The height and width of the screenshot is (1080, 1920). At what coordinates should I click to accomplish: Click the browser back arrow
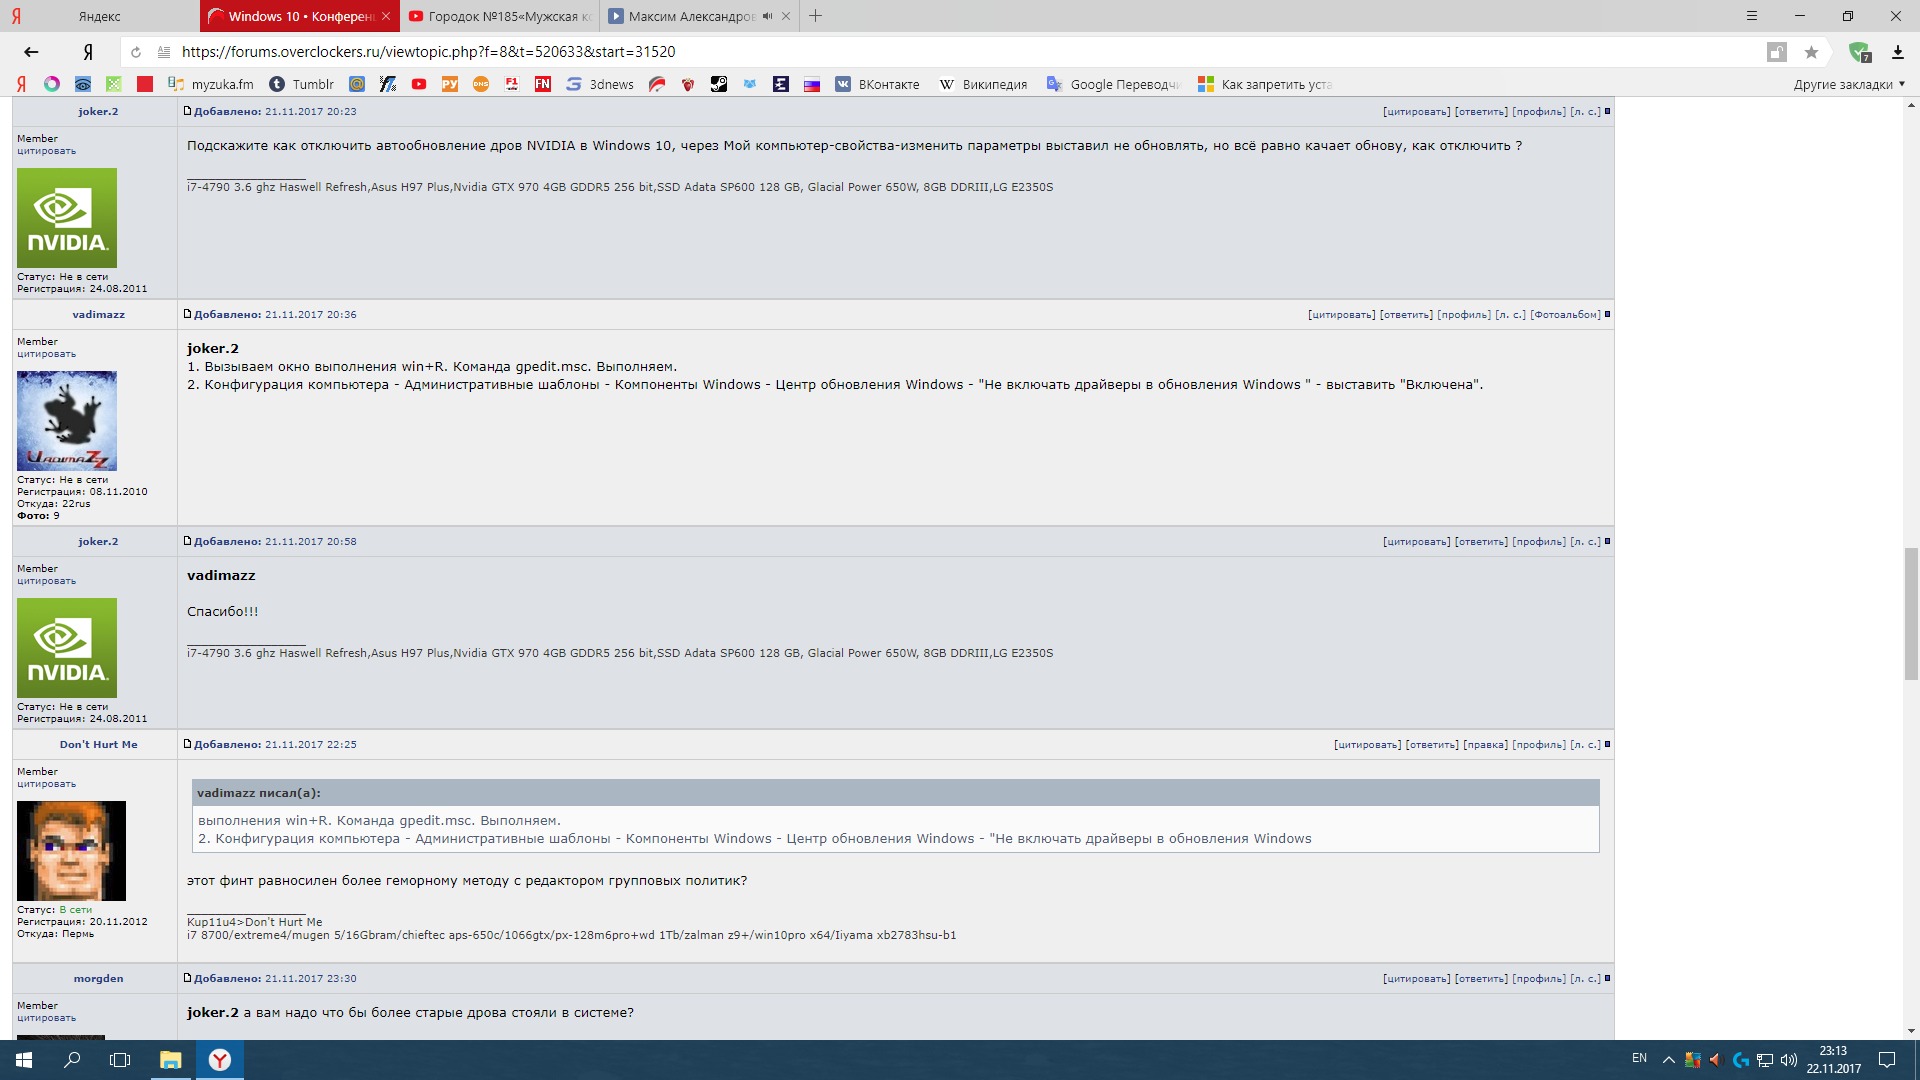click(31, 52)
